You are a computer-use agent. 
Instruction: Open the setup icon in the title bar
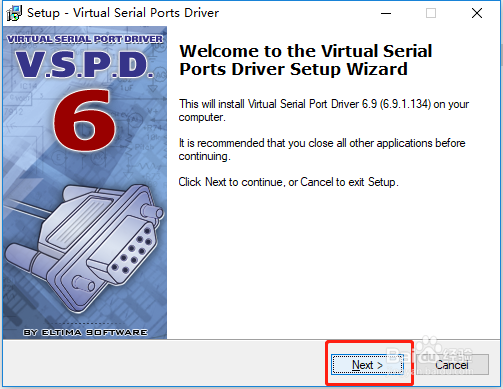[x=14, y=13]
